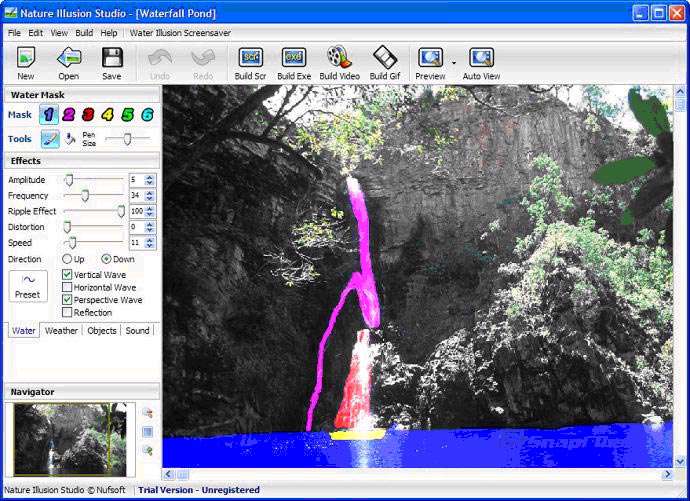Open the View menu

tap(59, 33)
